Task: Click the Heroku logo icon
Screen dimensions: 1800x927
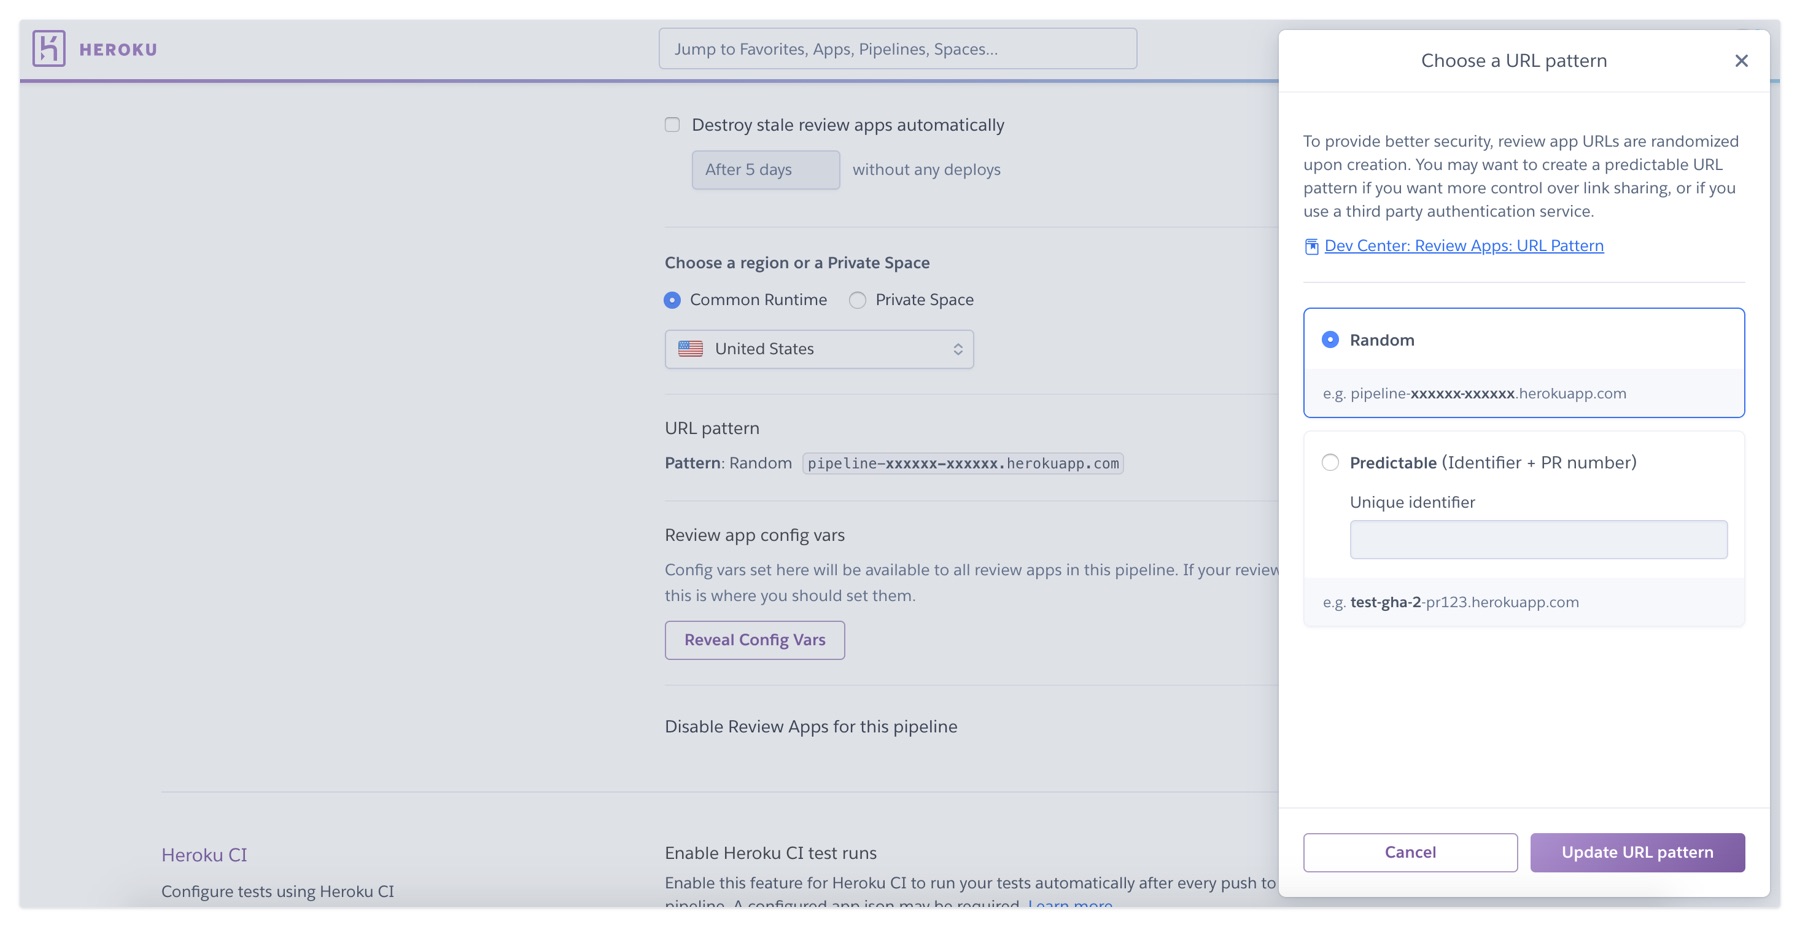Action: pos(48,48)
